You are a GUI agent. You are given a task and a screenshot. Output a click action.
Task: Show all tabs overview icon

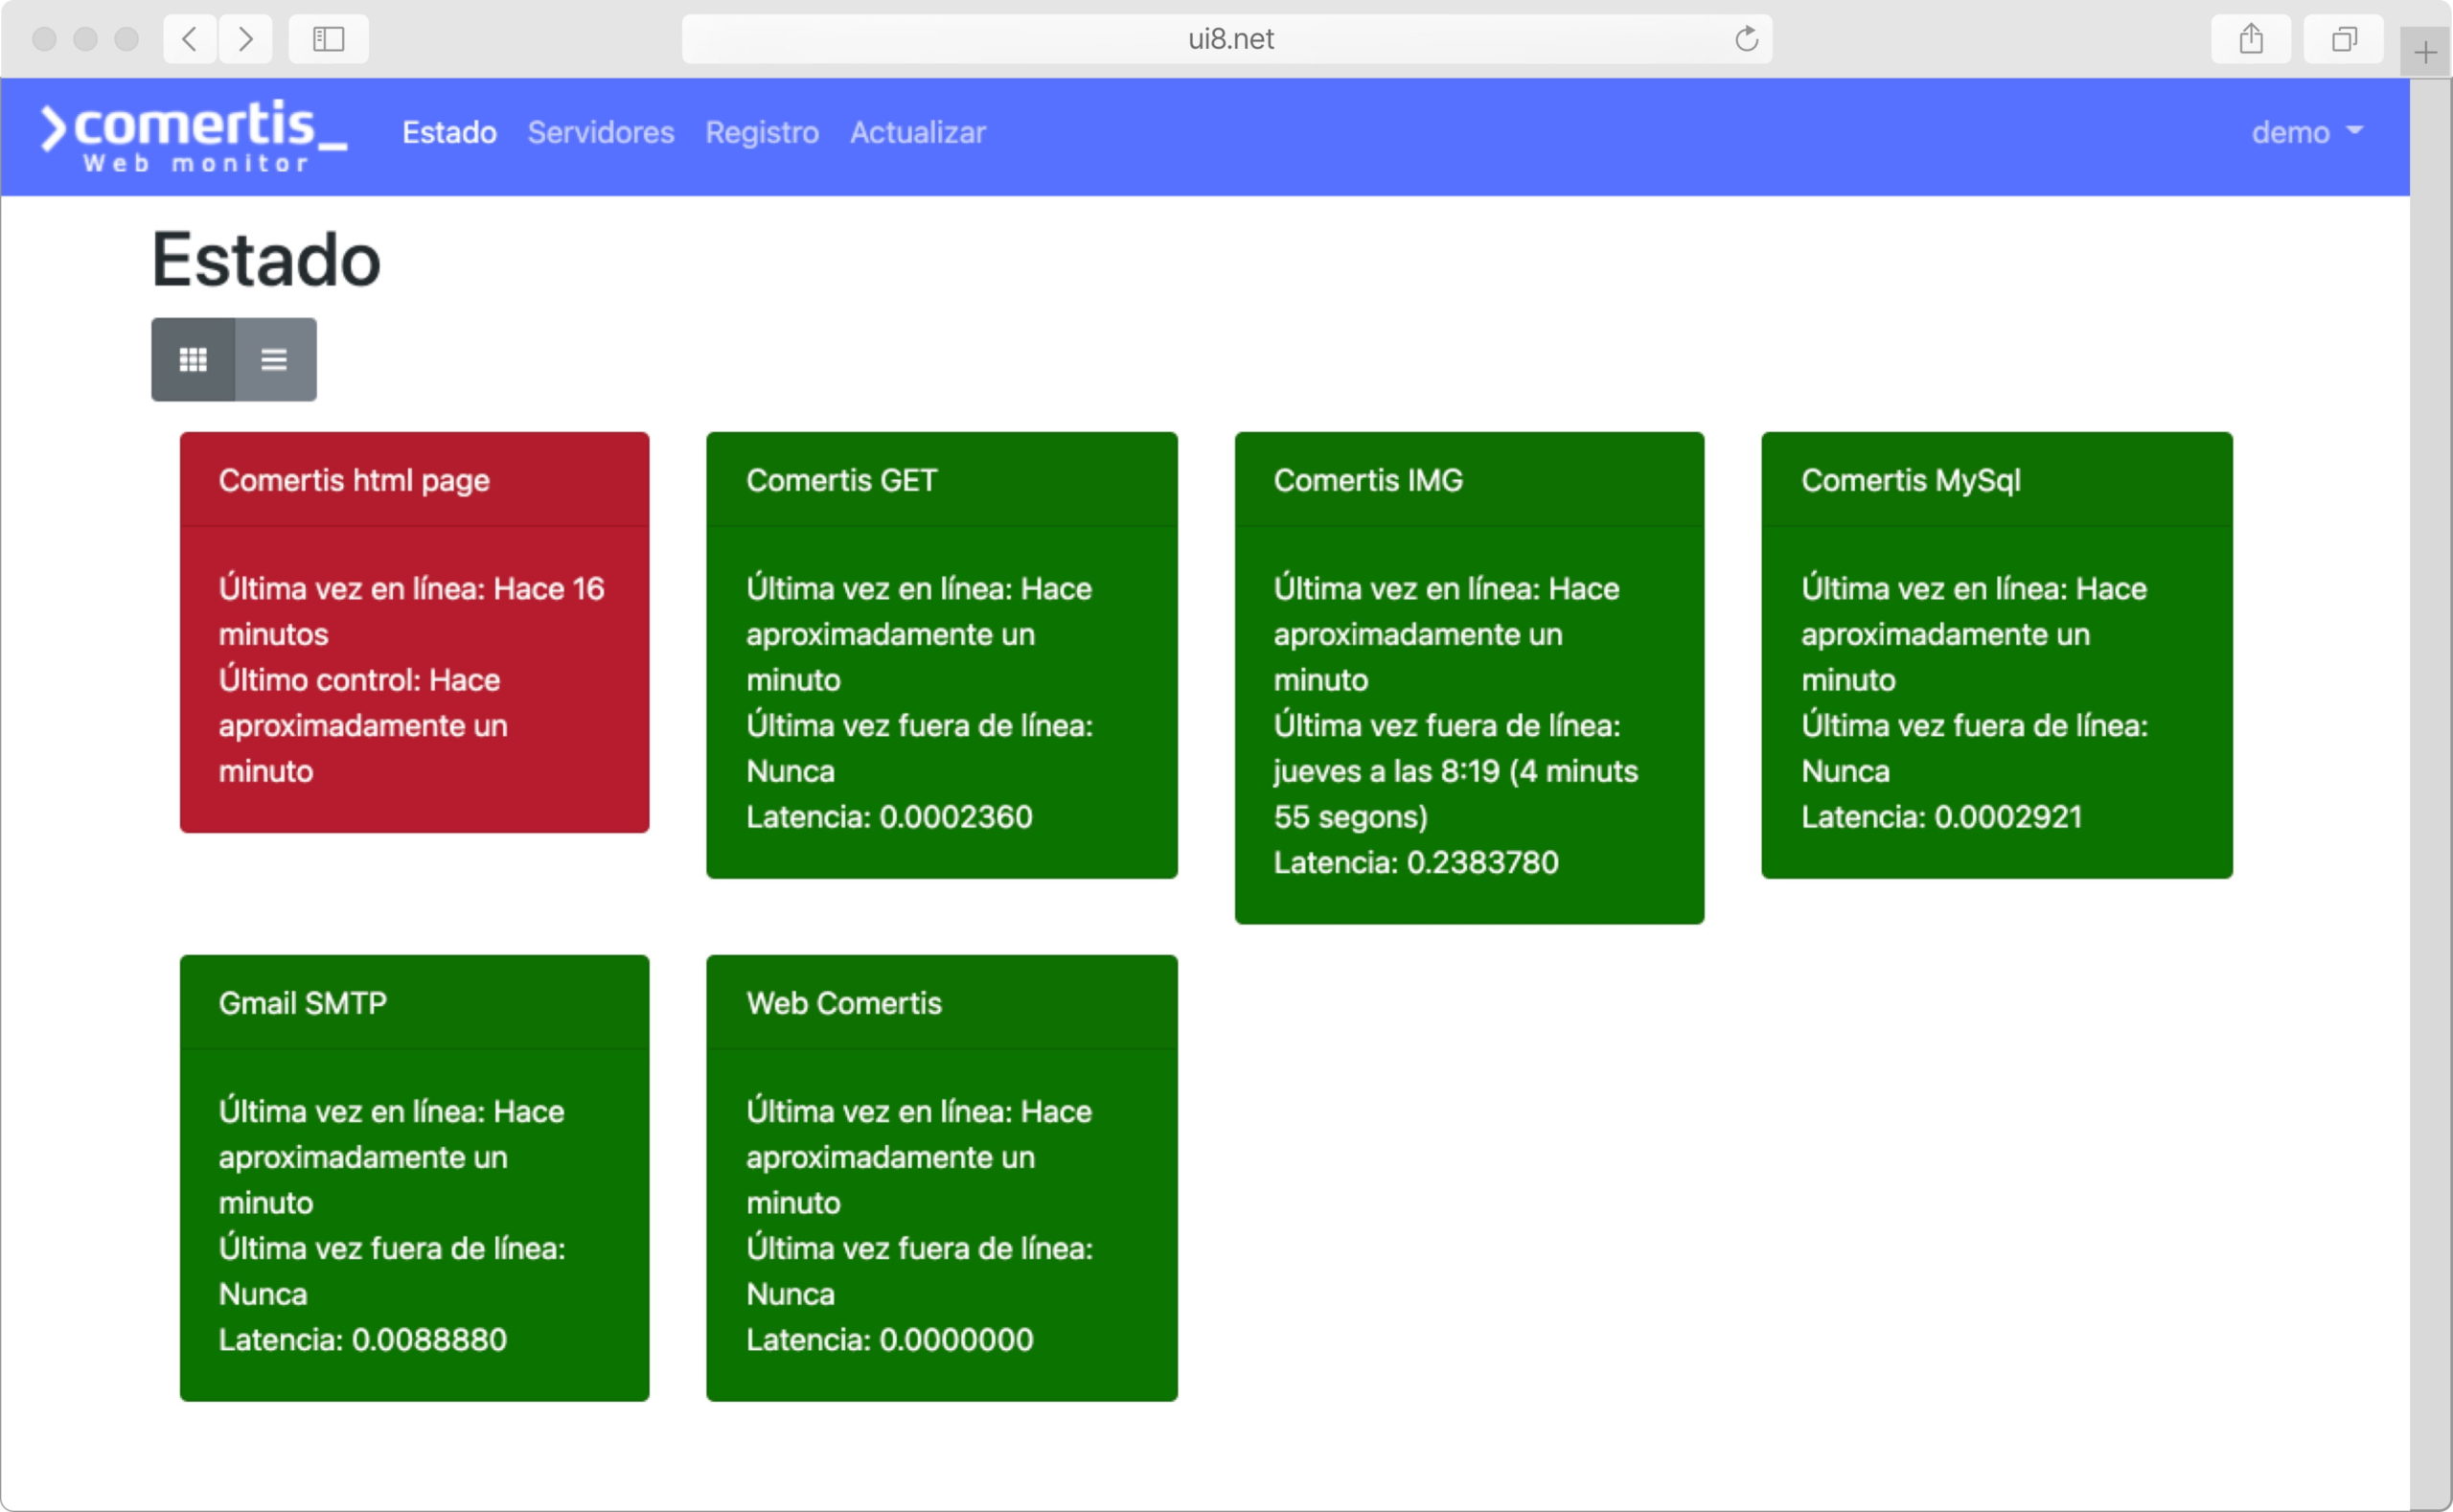pyautogui.click(x=2344, y=39)
